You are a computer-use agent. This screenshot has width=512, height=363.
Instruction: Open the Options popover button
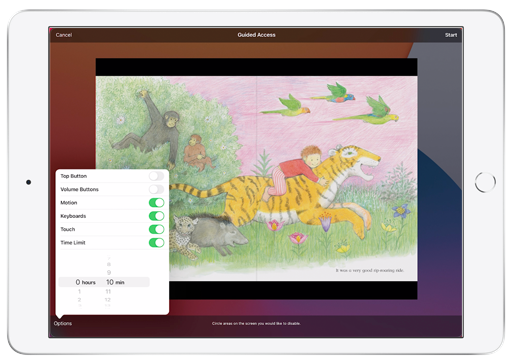[63, 323]
